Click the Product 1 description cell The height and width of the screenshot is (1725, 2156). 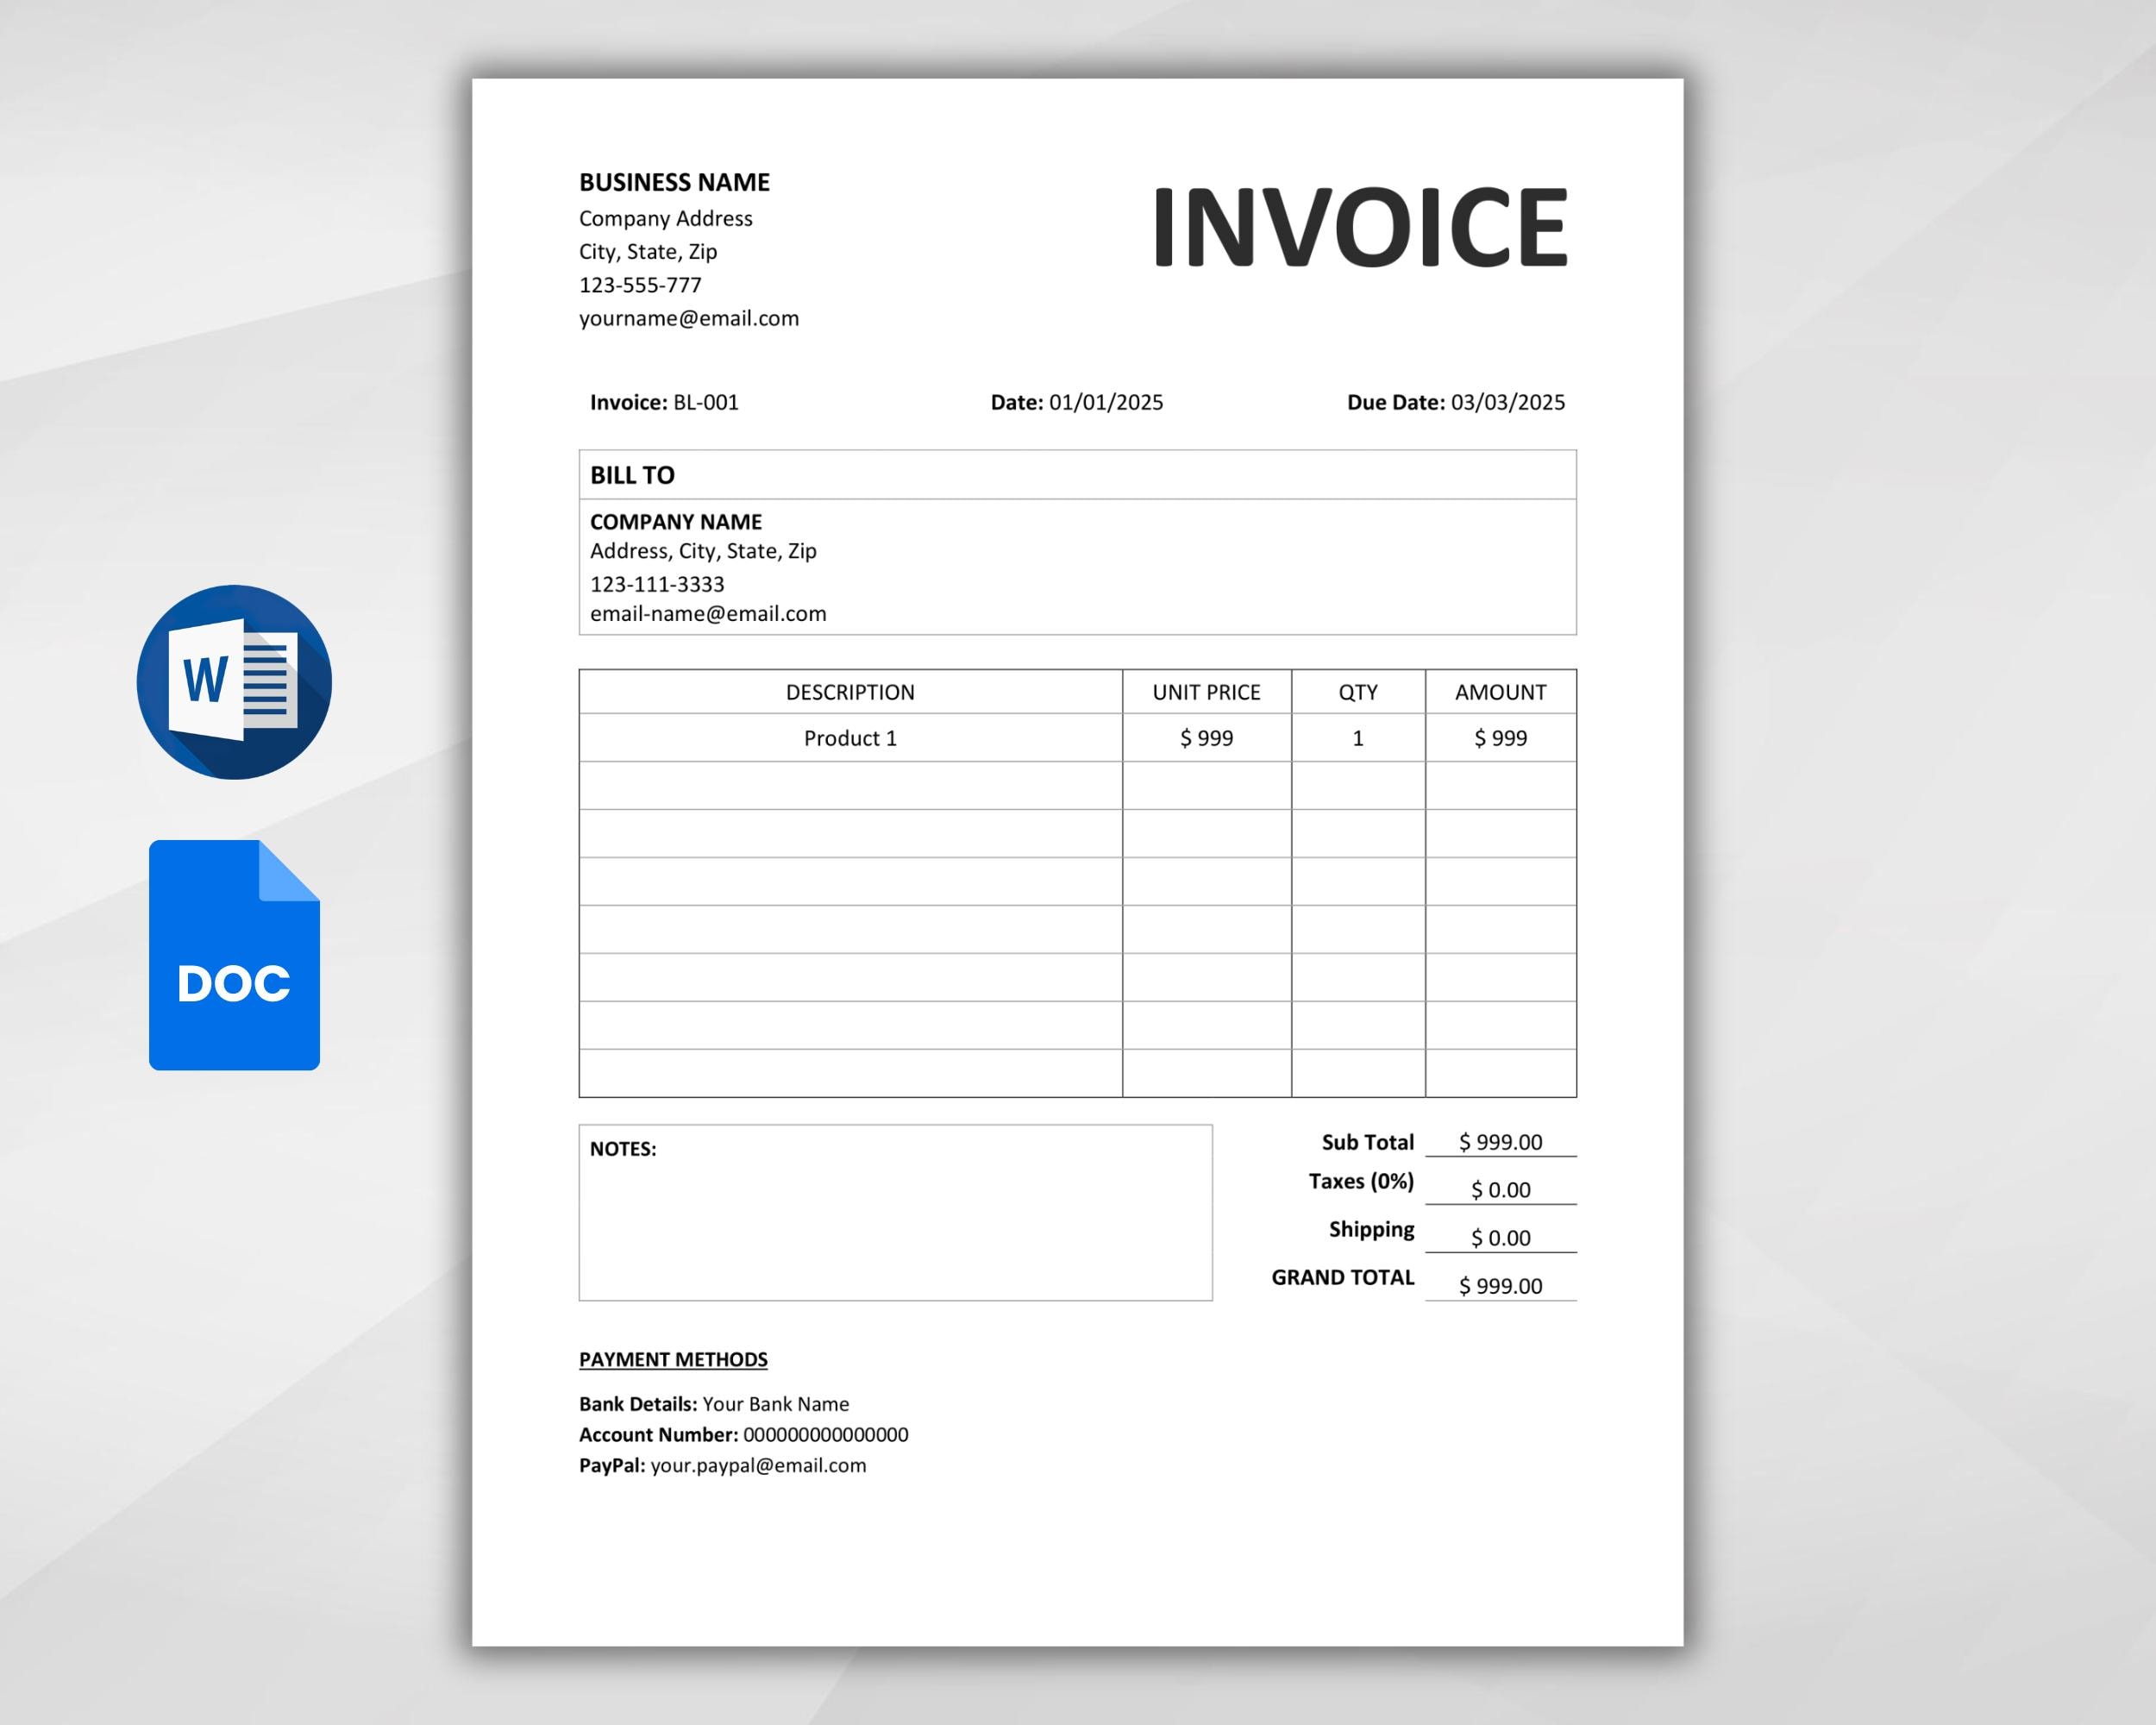point(850,738)
